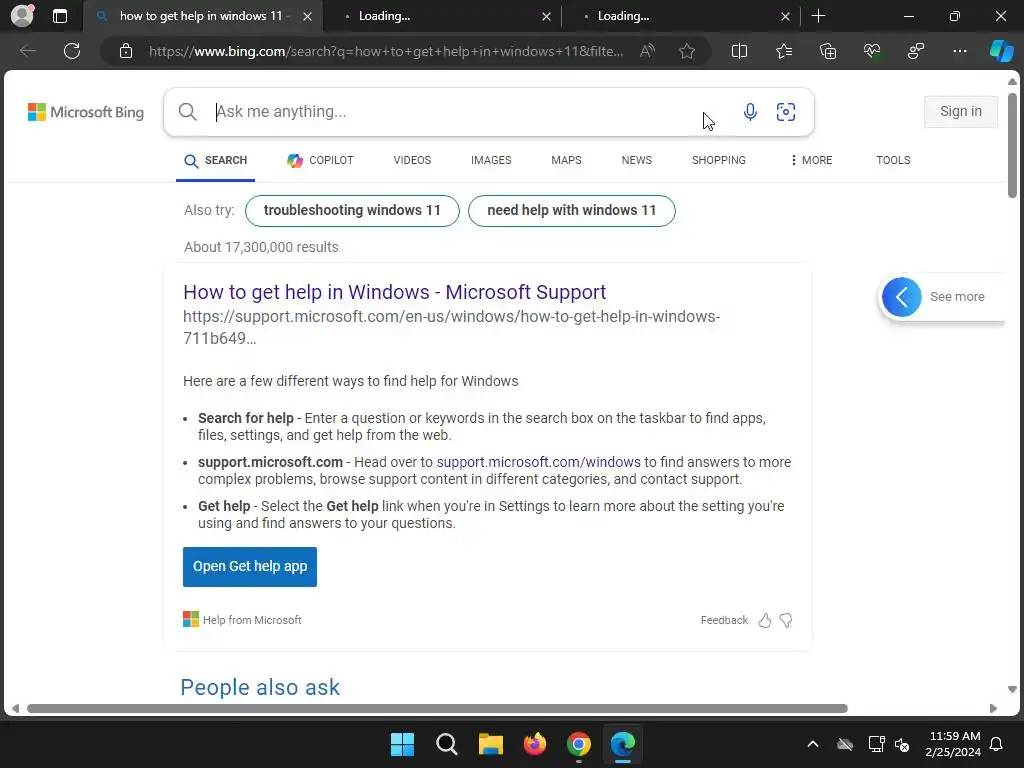
Task: Click the muted volume tray icon
Action: tap(903, 744)
